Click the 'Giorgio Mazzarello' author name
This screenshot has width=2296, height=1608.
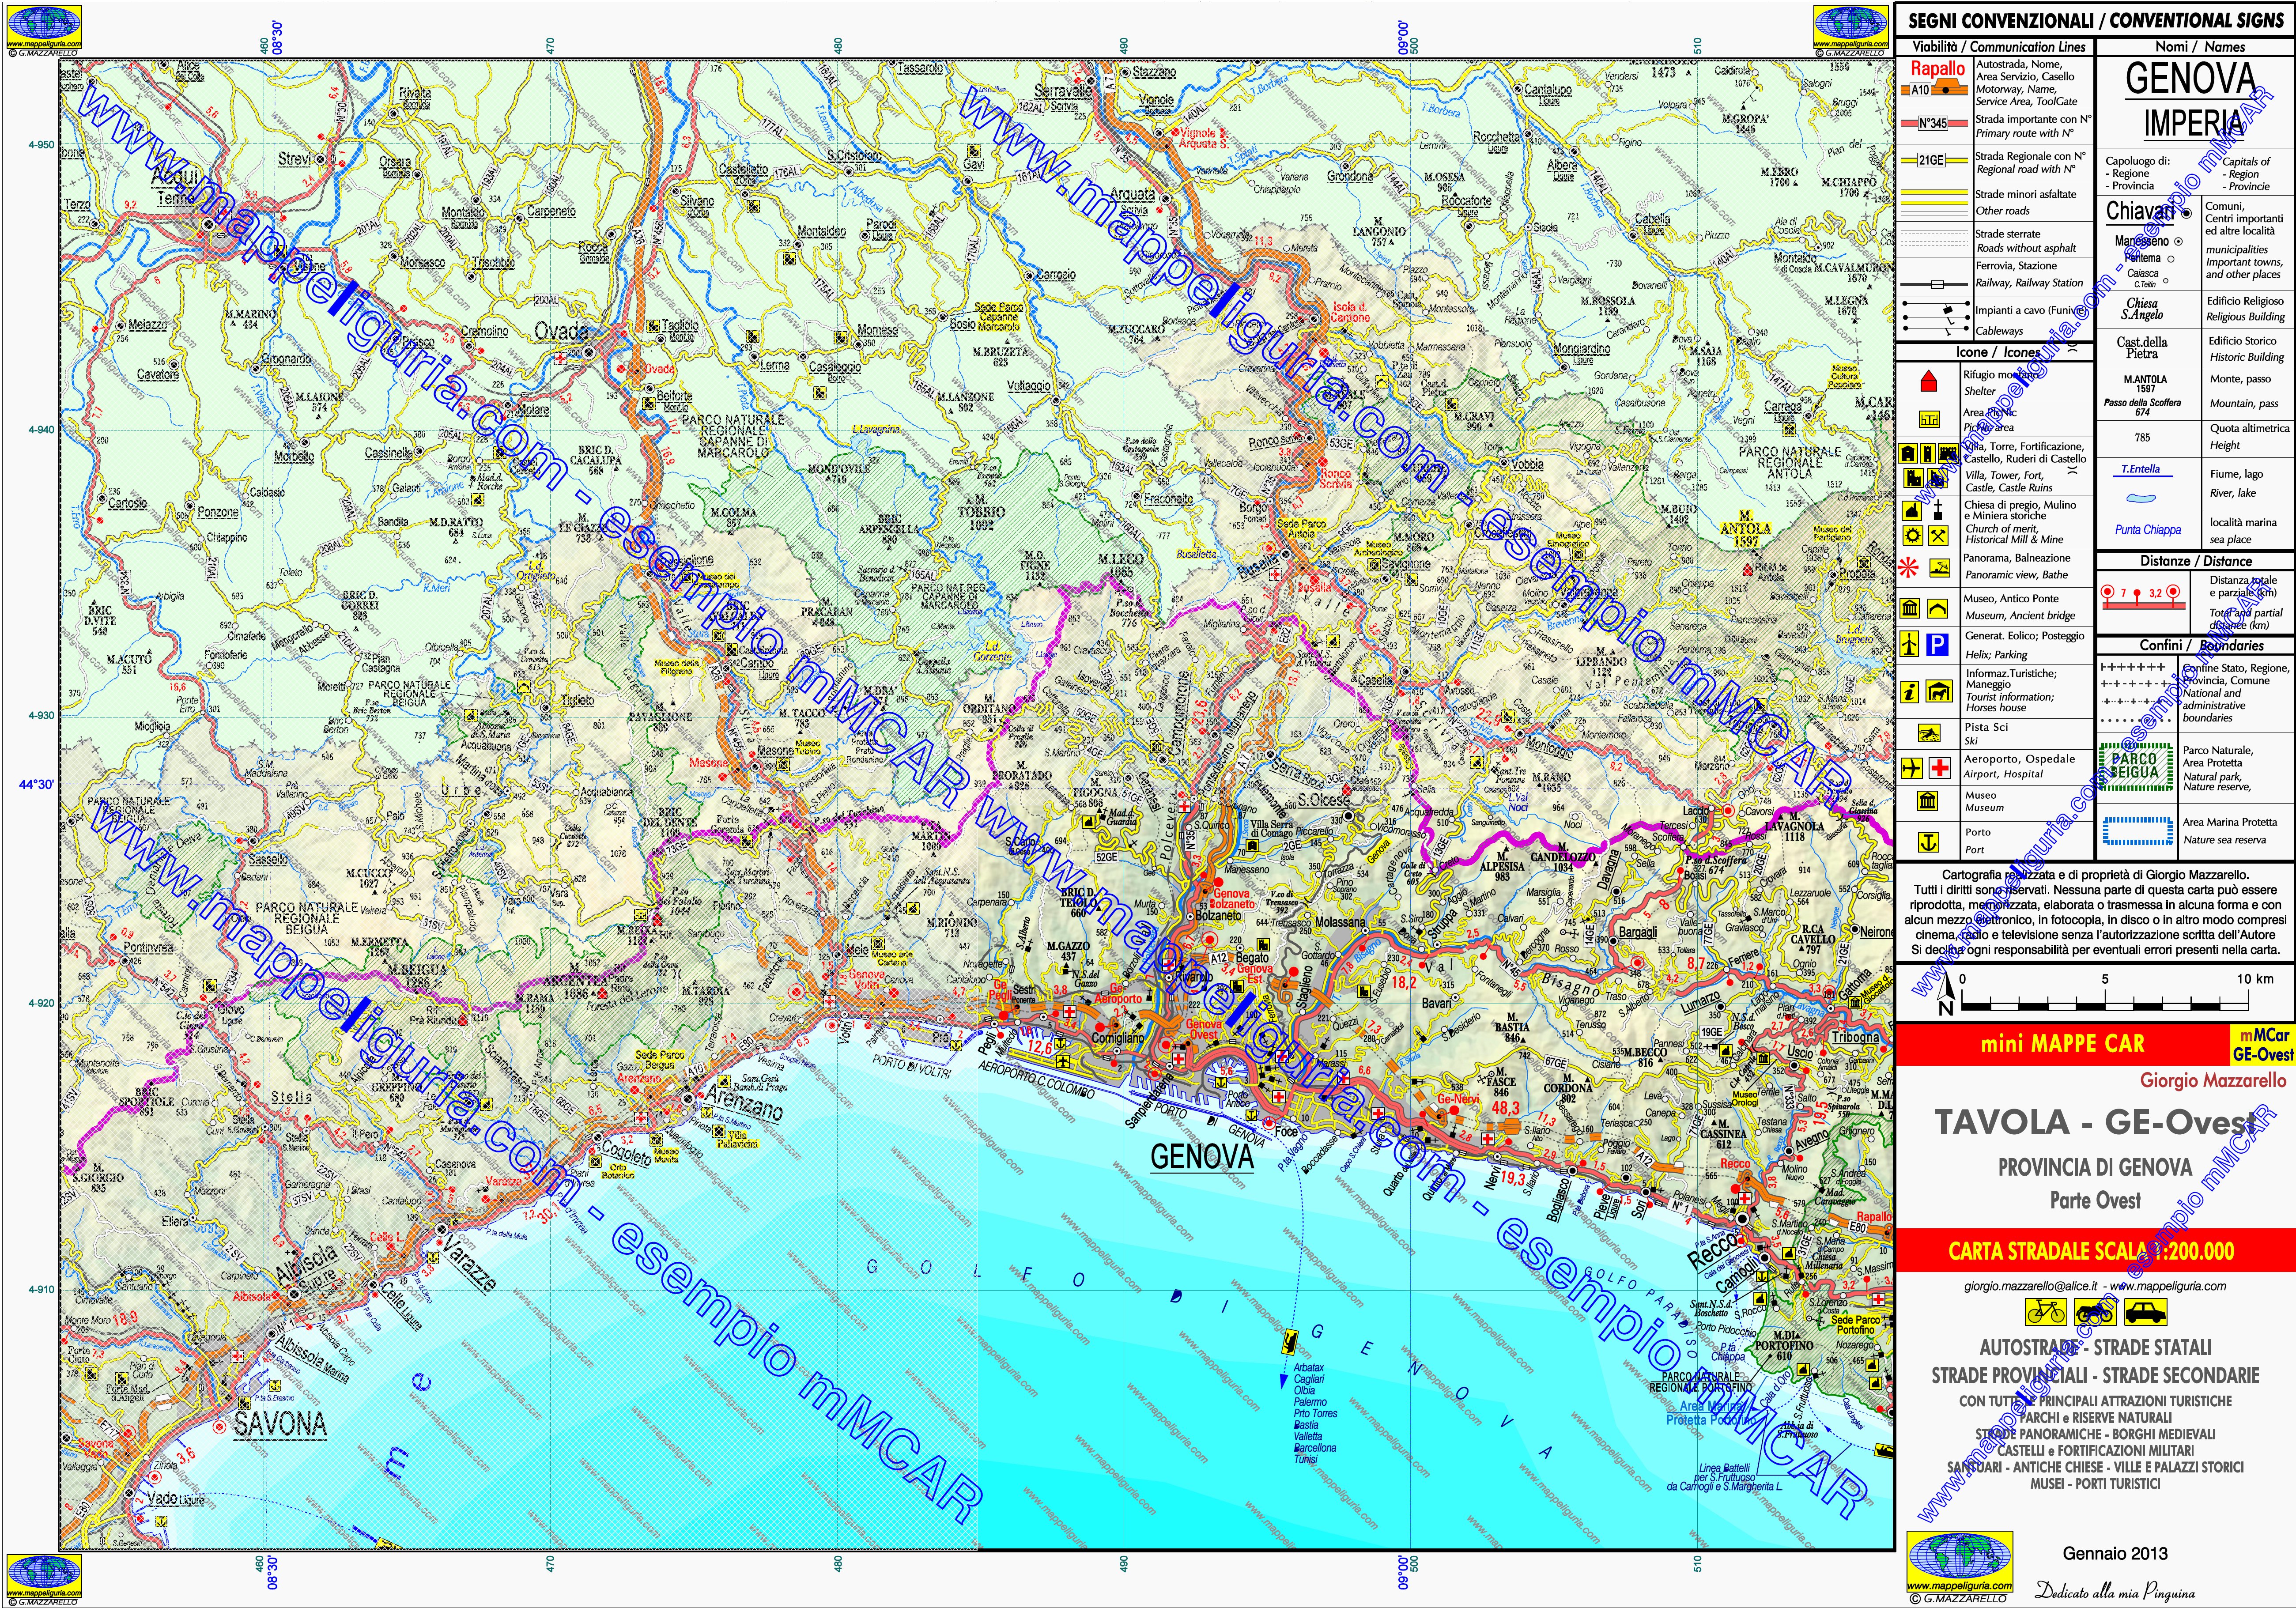pos(2212,1080)
